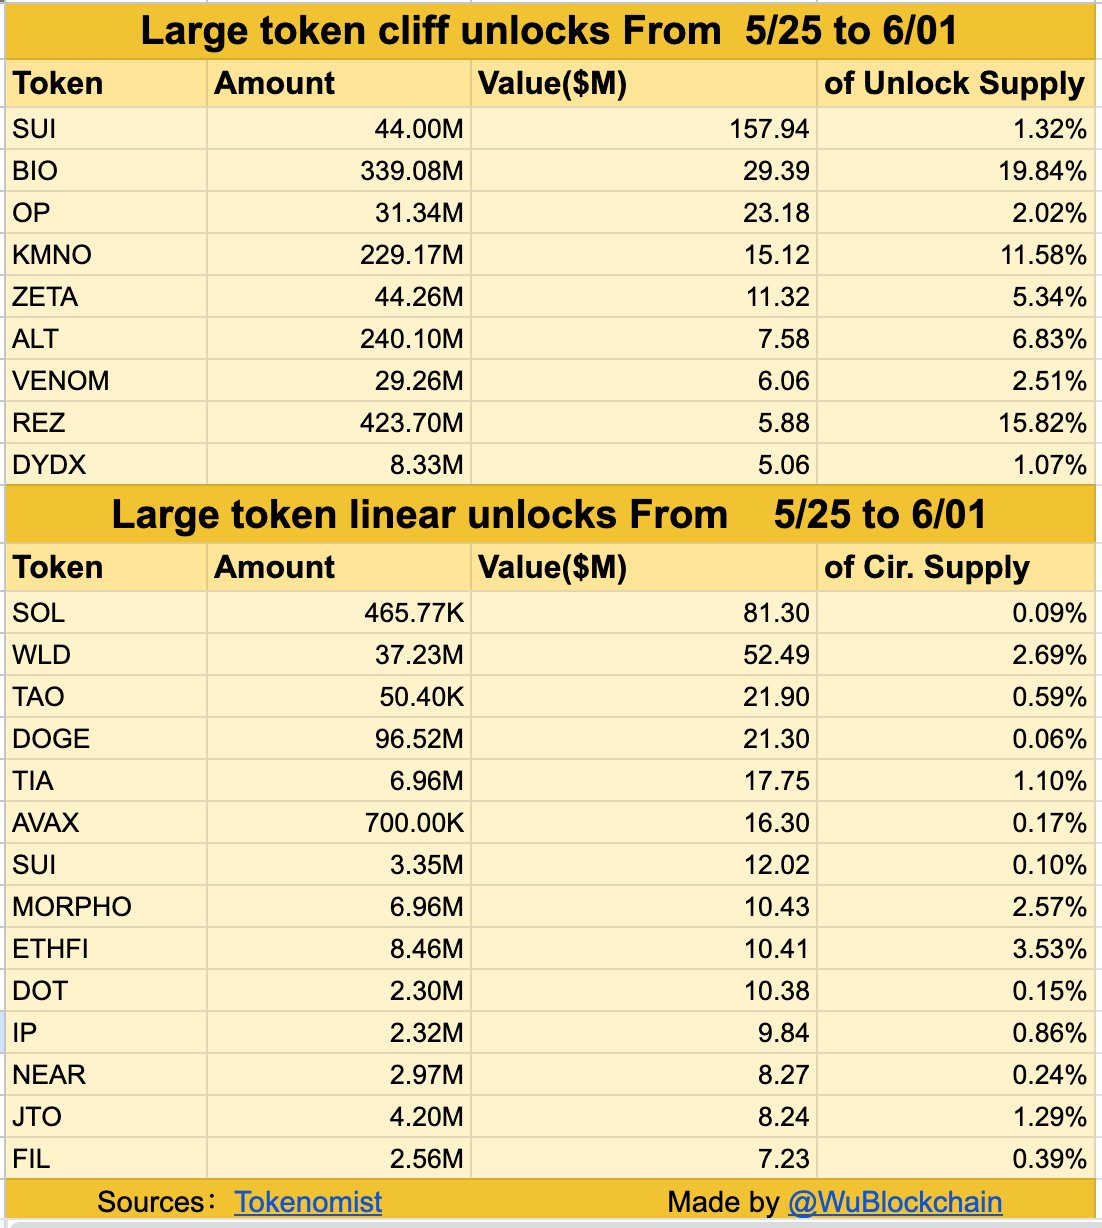Open the @WuBlockchain link
Image resolution: width=1102 pixels, height=1228 pixels.
click(895, 1201)
